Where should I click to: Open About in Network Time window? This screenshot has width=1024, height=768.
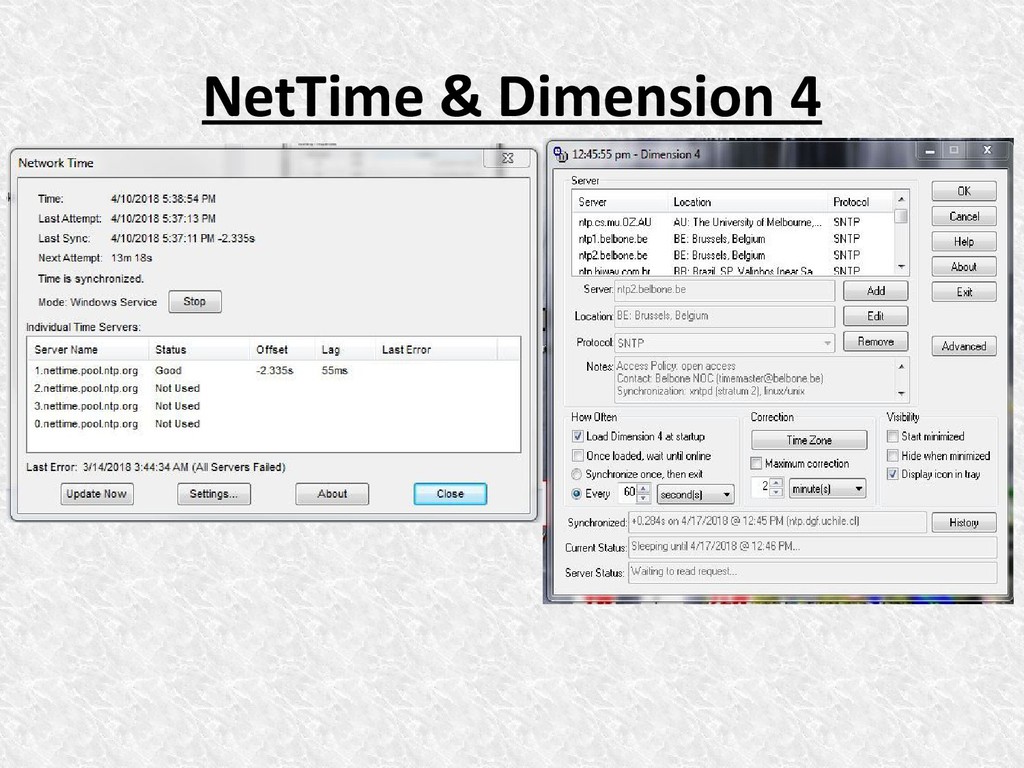(332, 494)
